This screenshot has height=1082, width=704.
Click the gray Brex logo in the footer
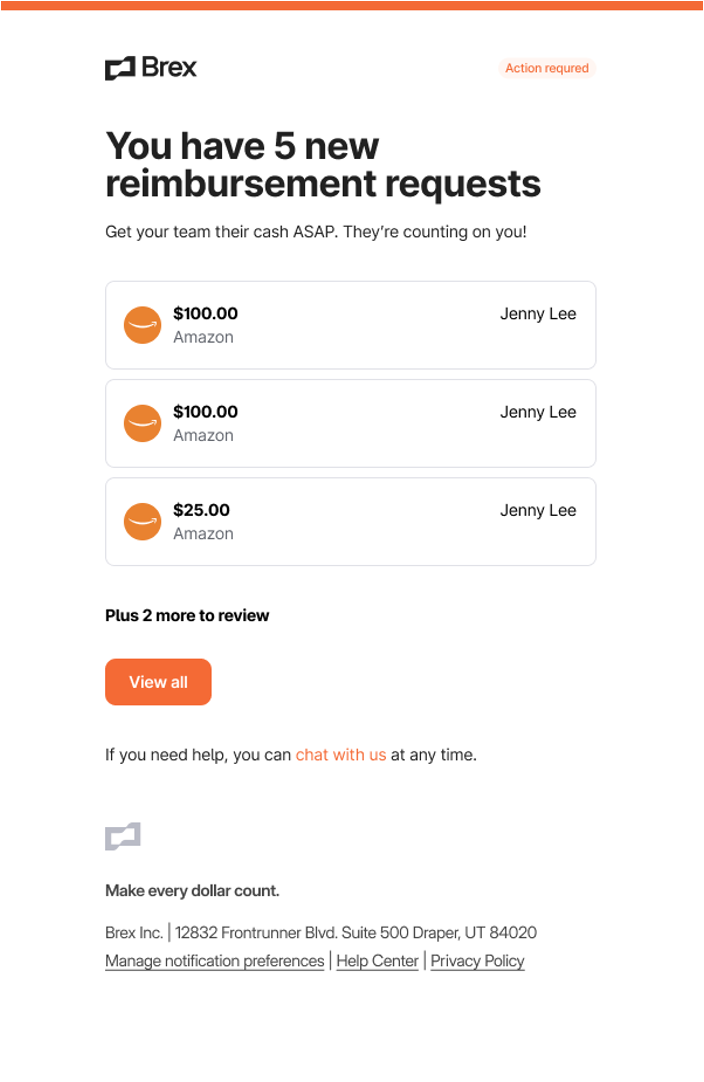point(123,837)
